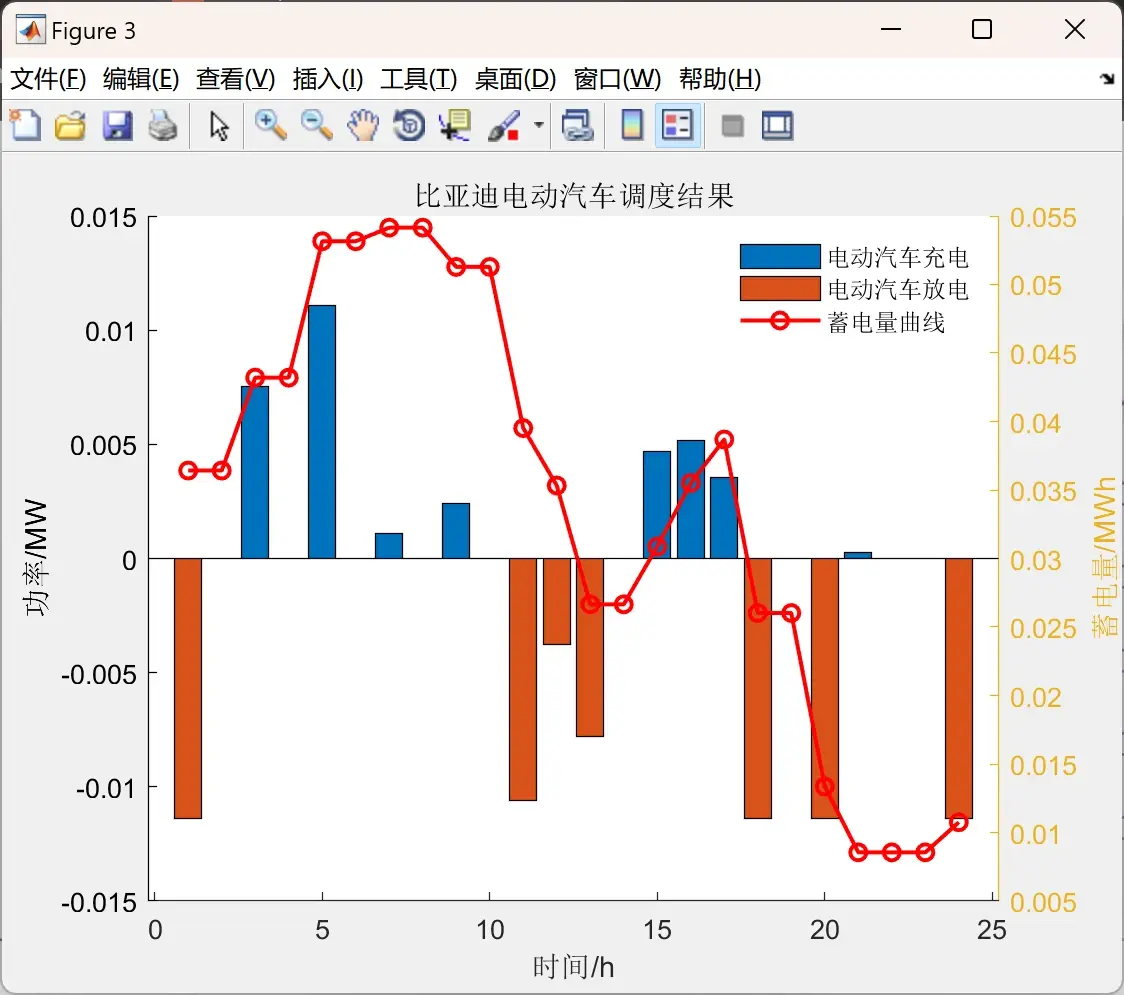Open a file with folder icon

tap(70, 125)
